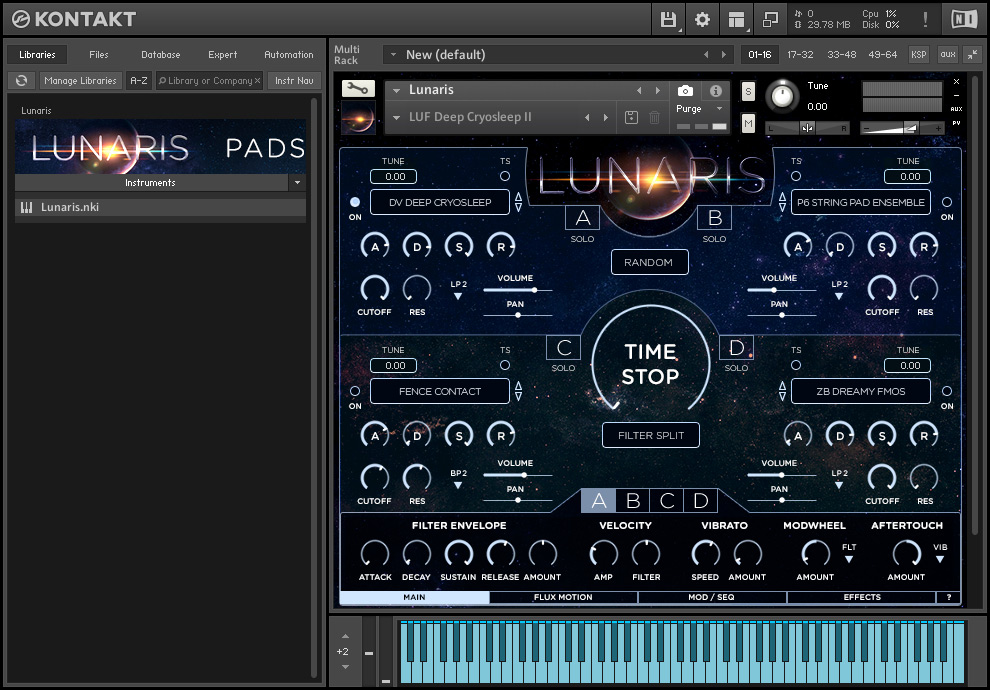Click the FILTER SPLIT button
The image size is (990, 690).
click(x=651, y=435)
